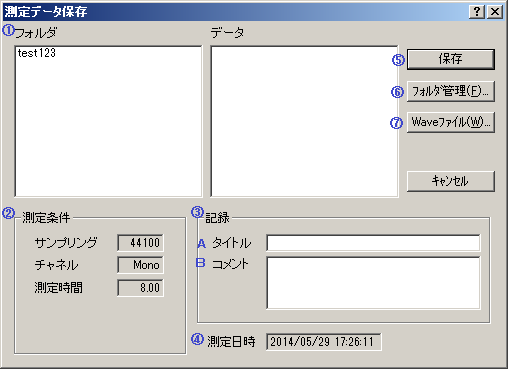The image size is (508, 369).
Task: Select the test123 folder entry
Action: (x=37, y=53)
